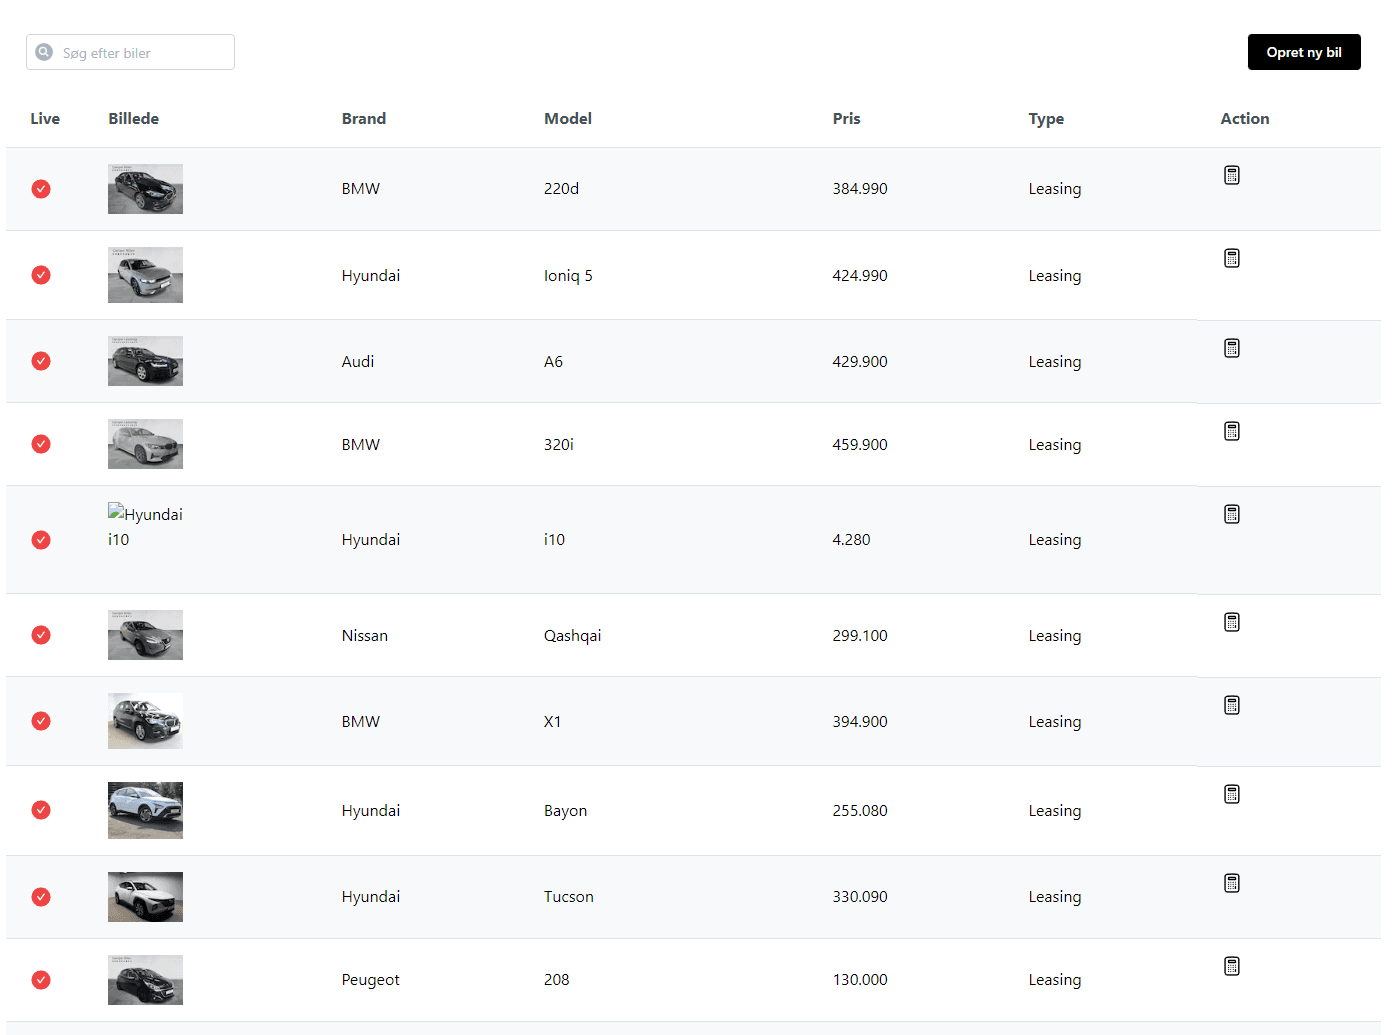
Task: Open the Nissan Qashqai thumbnail
Action: coord(145,635)
